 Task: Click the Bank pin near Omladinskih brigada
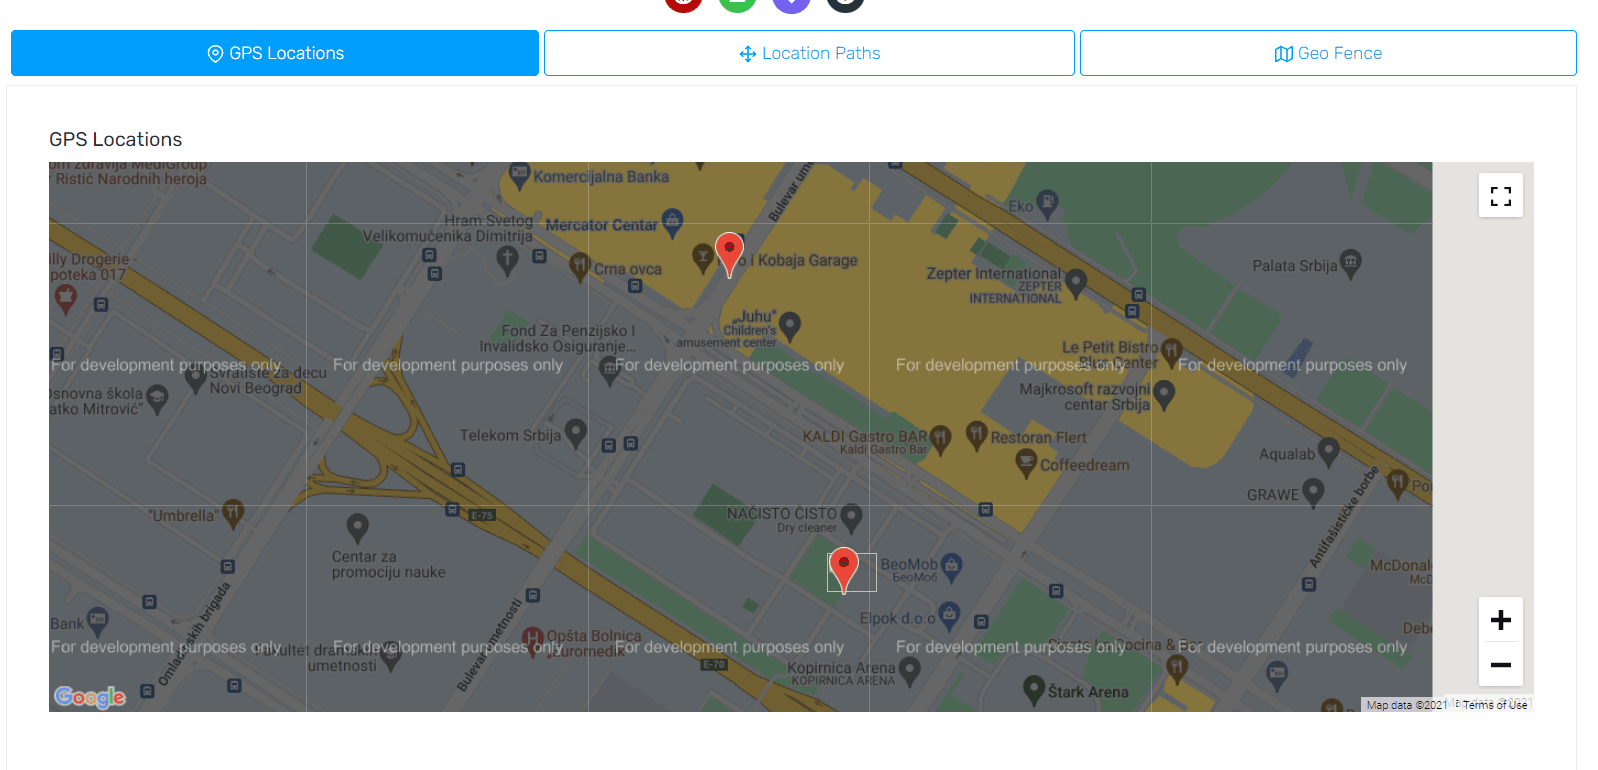click(97, 622)
